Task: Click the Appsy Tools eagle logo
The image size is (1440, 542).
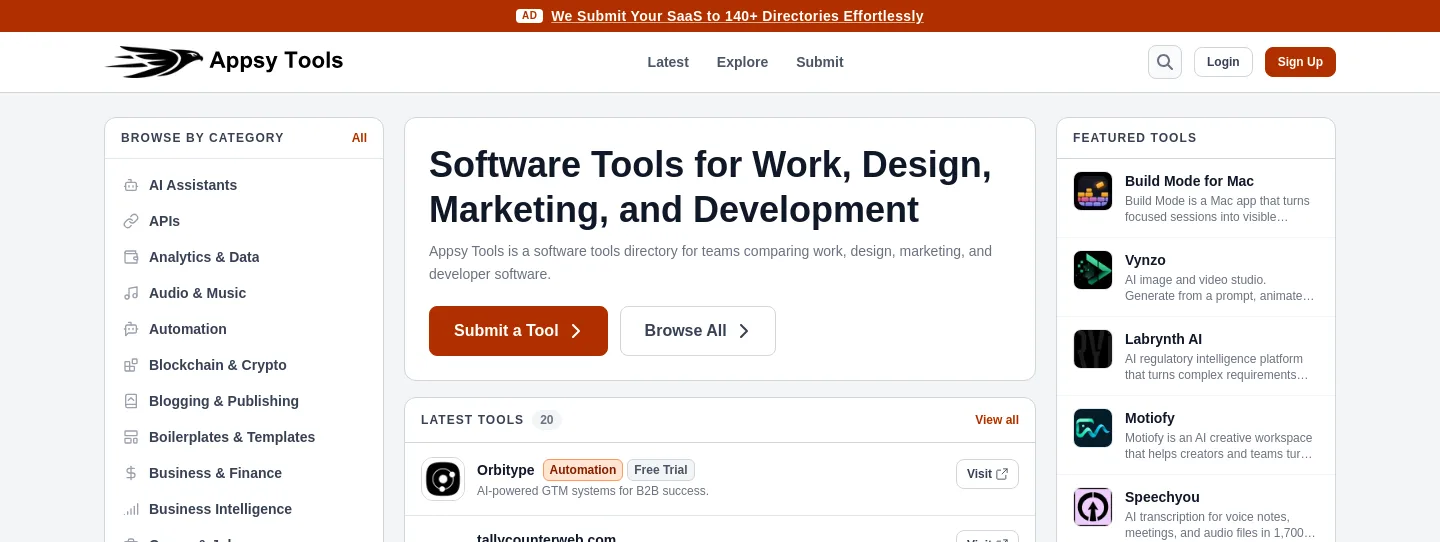Action: click(154, 62)
